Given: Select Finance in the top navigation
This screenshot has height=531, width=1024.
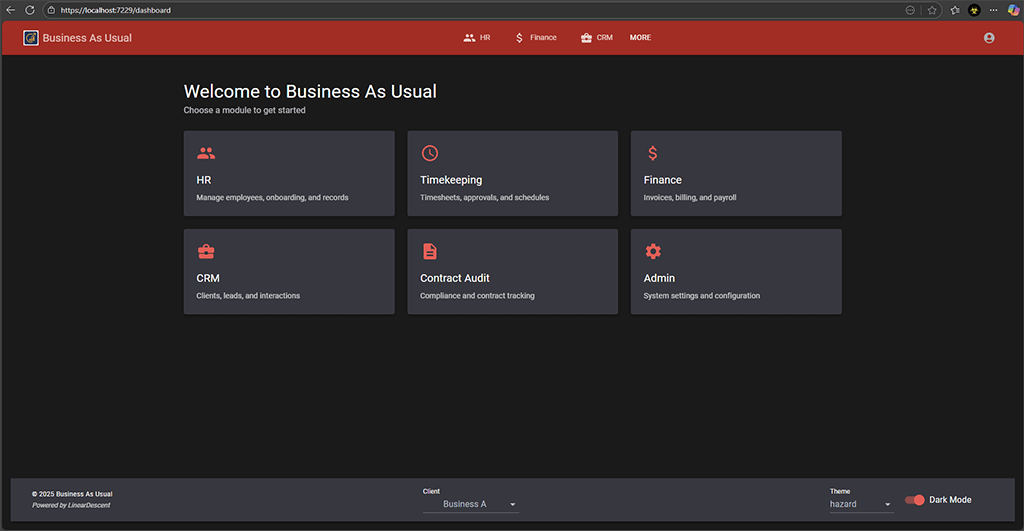Looking at the screenshot, I should pyautogui.click(x=536, y=38).
